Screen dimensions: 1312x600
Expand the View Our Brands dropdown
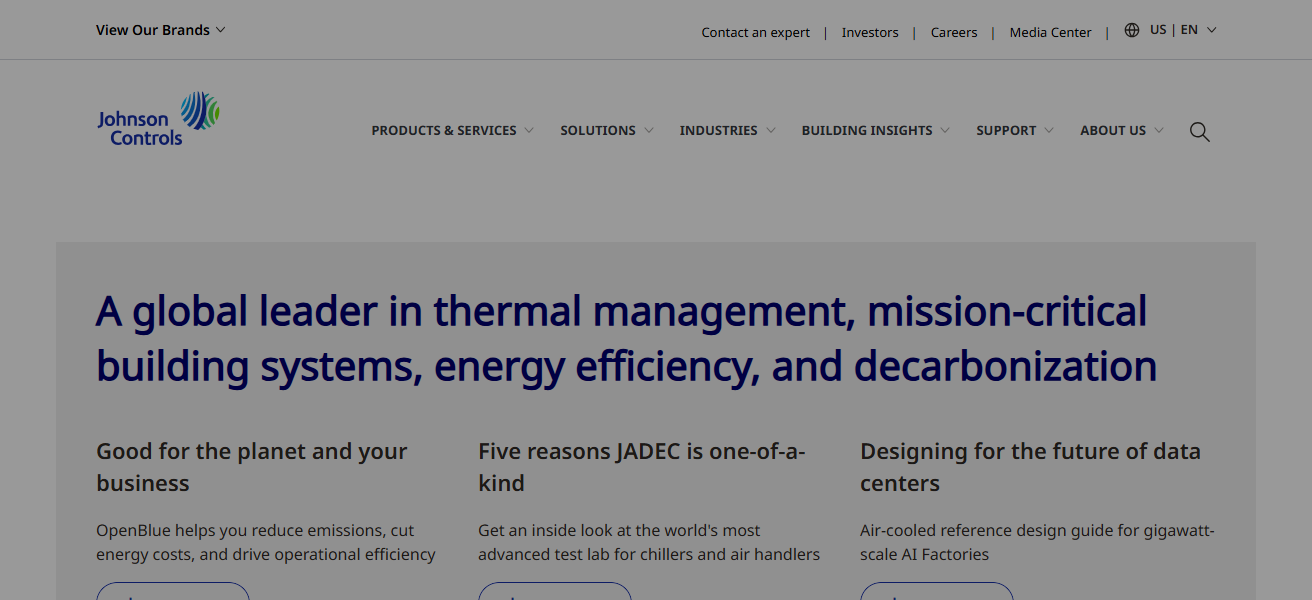click(x=161, y=30)
